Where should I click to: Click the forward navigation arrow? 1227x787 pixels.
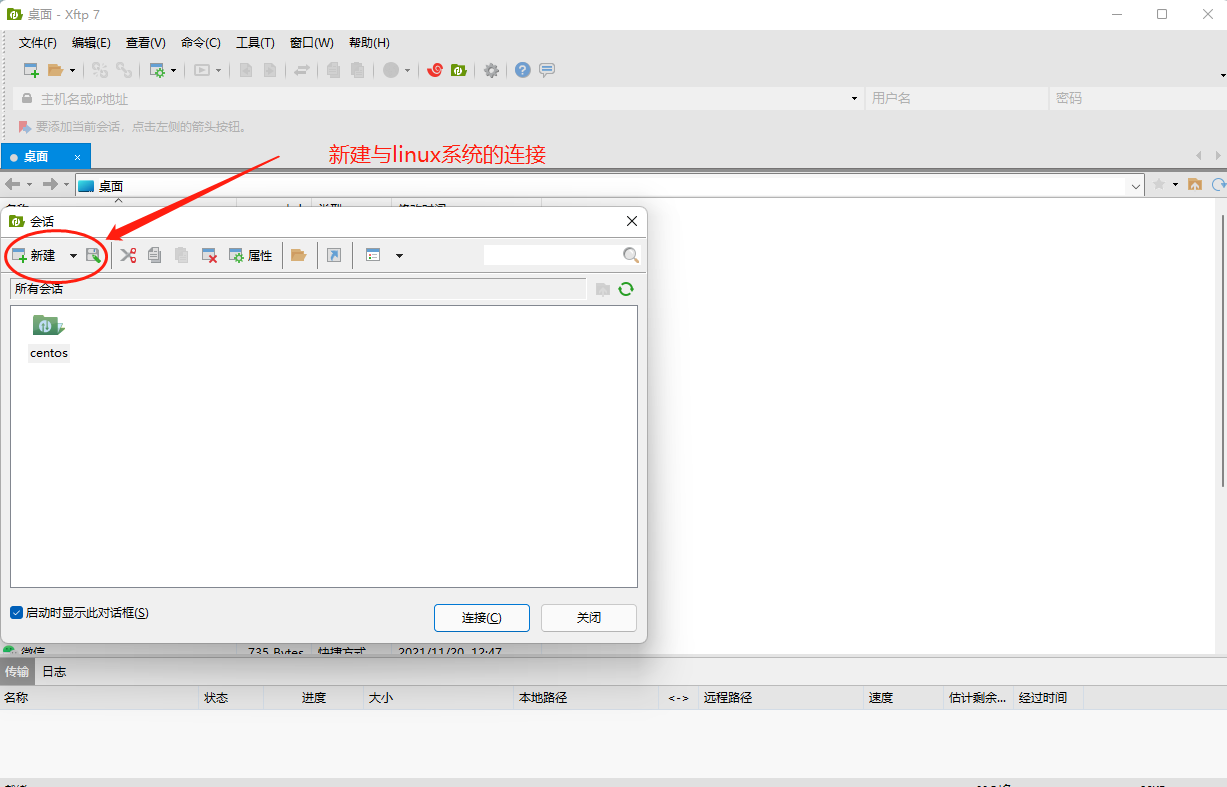(50, 185)
